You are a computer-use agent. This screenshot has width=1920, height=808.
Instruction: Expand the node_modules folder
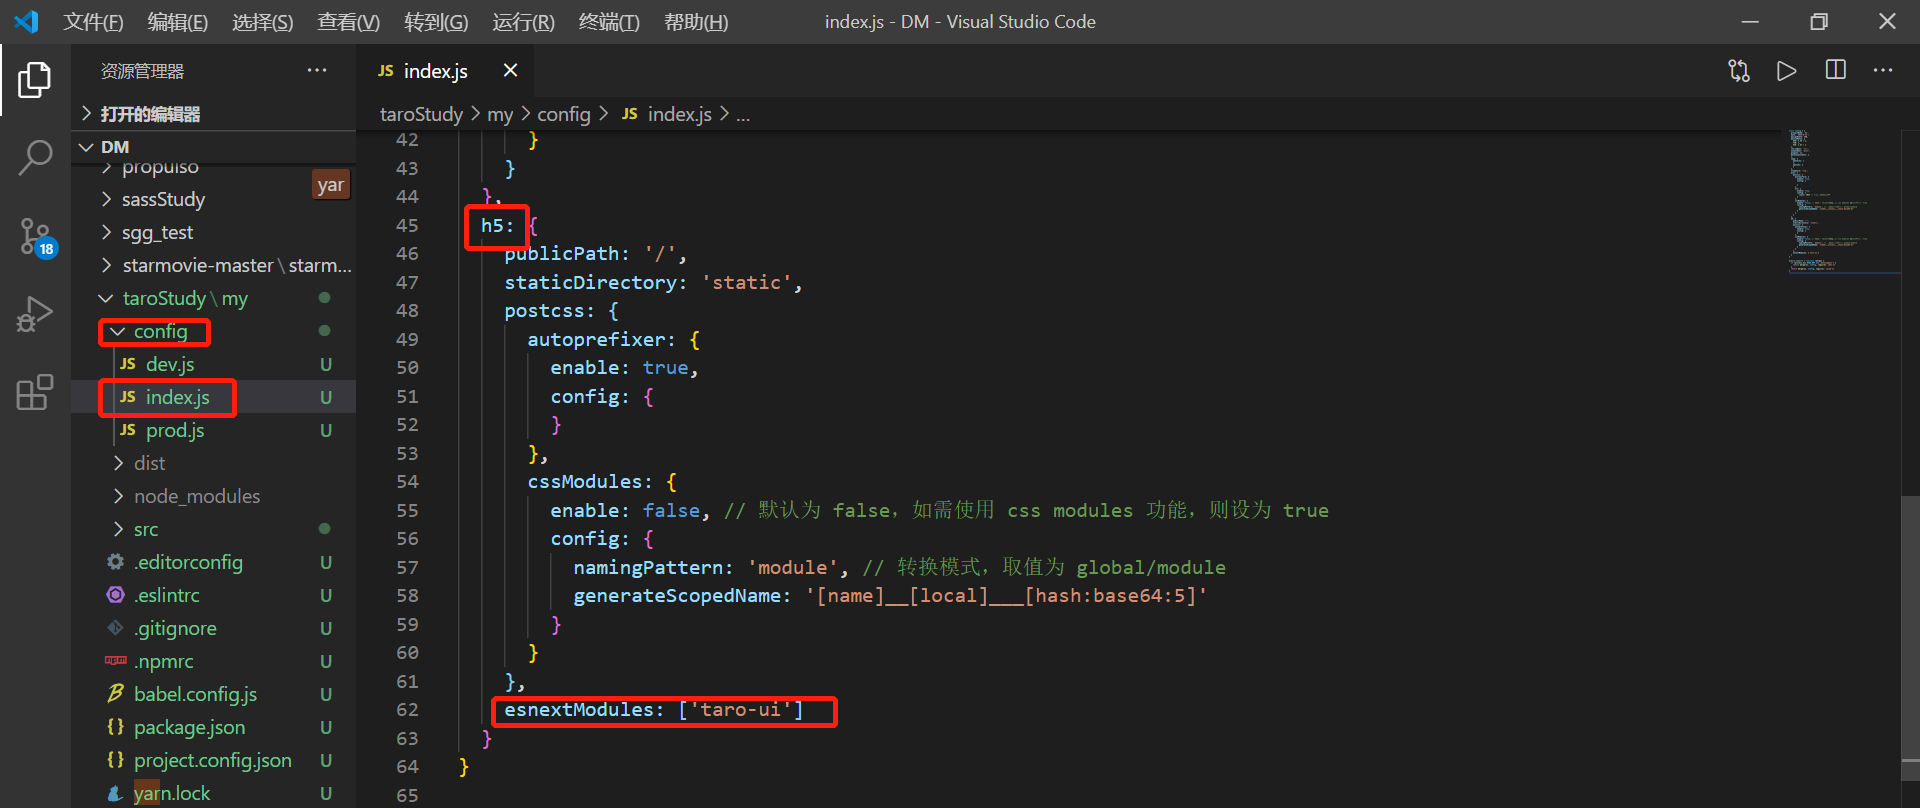pyautogui.click(x=213, y=496)
